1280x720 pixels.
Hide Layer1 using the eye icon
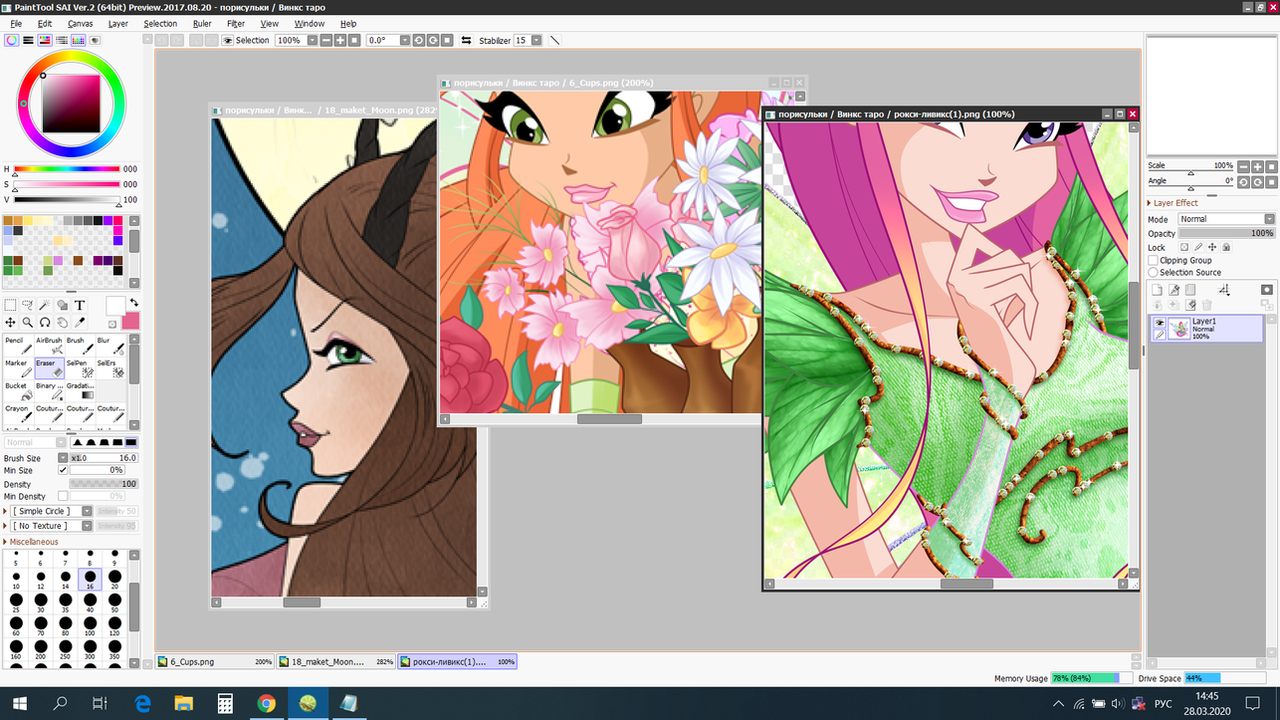click(1160, 323)
